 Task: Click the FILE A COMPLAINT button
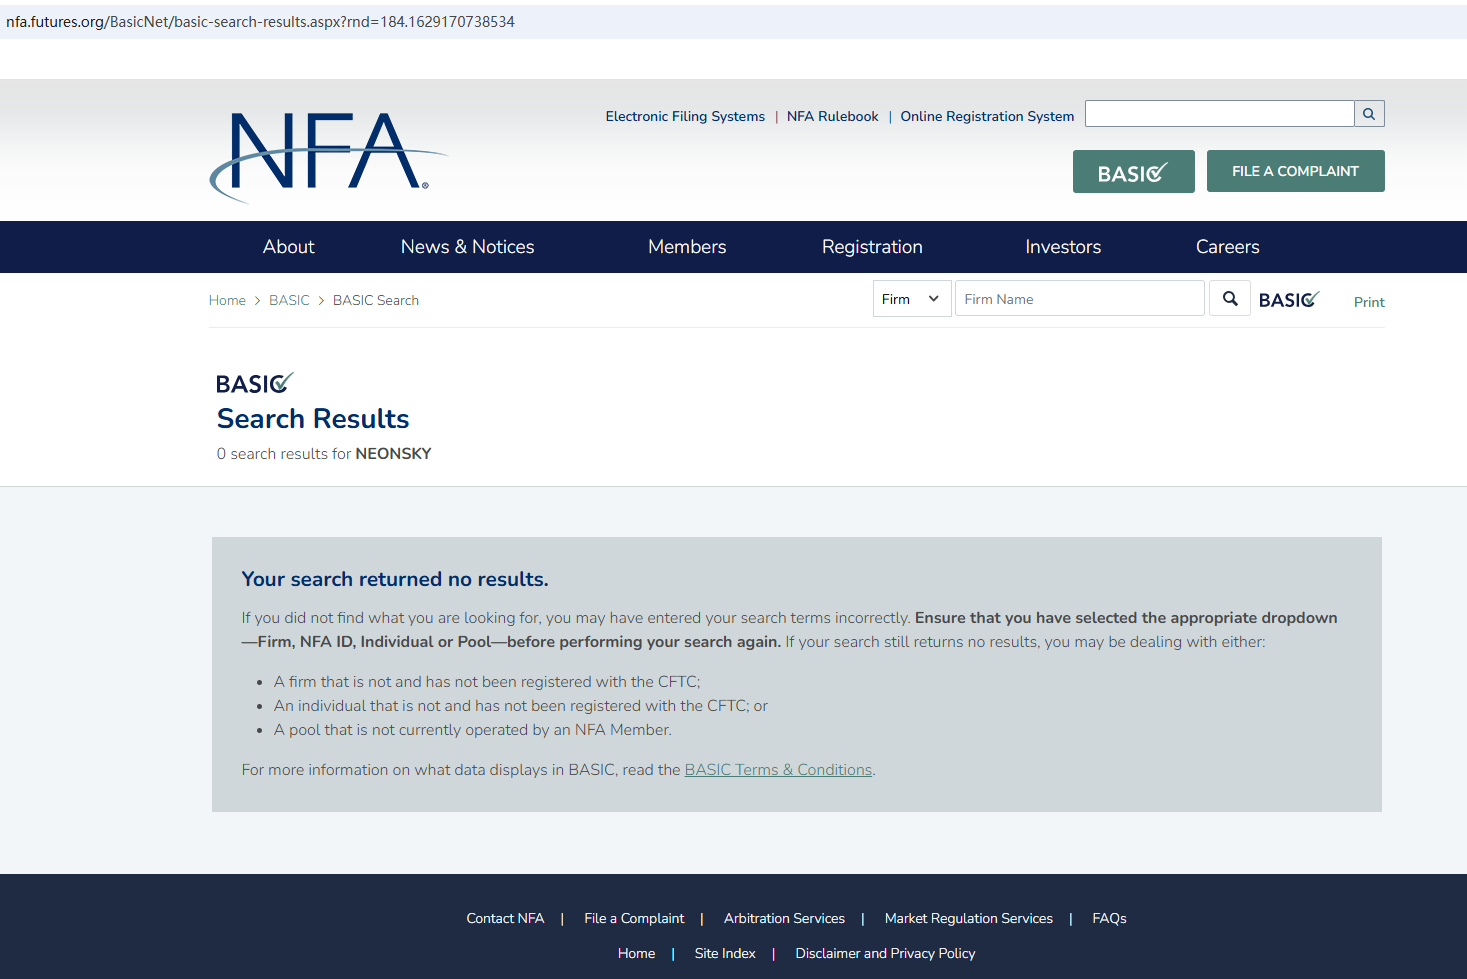(x=1295, y=171)
